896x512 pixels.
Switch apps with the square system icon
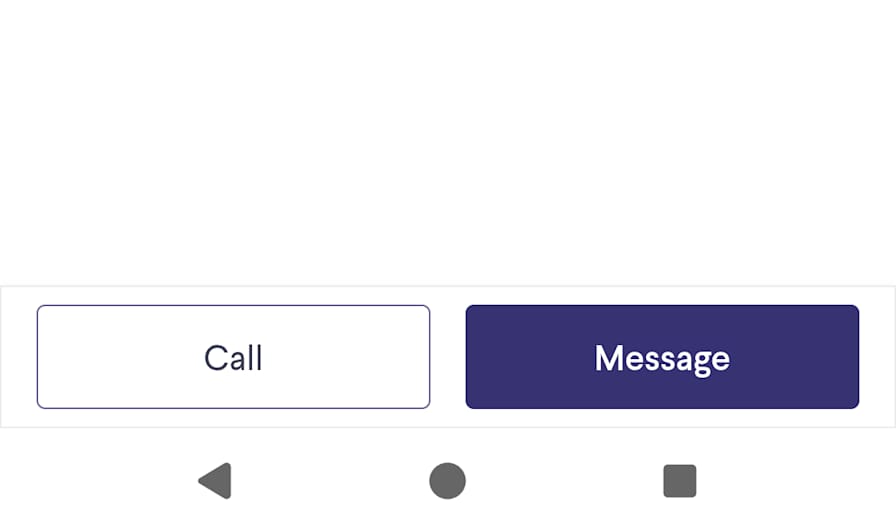[x=679, y=481]
